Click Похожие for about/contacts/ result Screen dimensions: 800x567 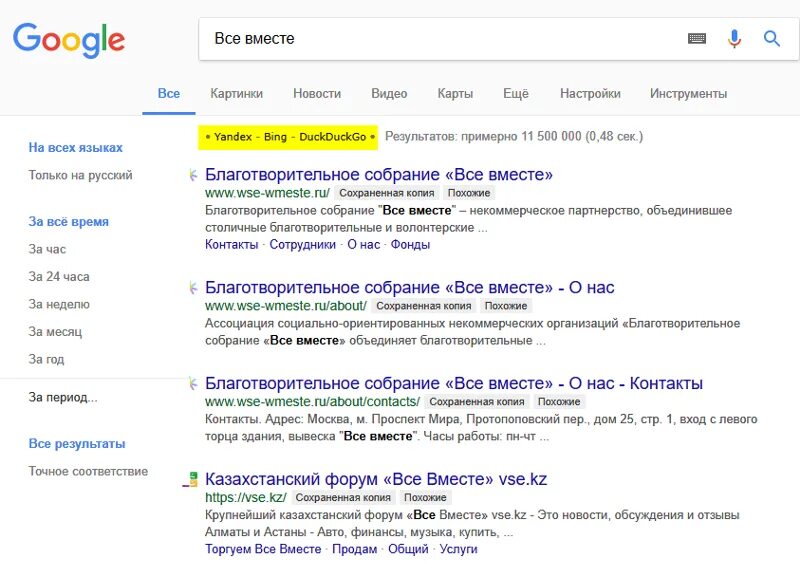click(x=559, y=402)
